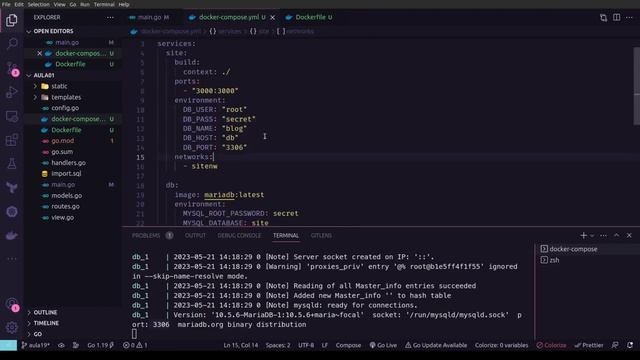Open the Explorer view in activity bar
Screen dimensions: 640x360
click(x=11, y=20)
